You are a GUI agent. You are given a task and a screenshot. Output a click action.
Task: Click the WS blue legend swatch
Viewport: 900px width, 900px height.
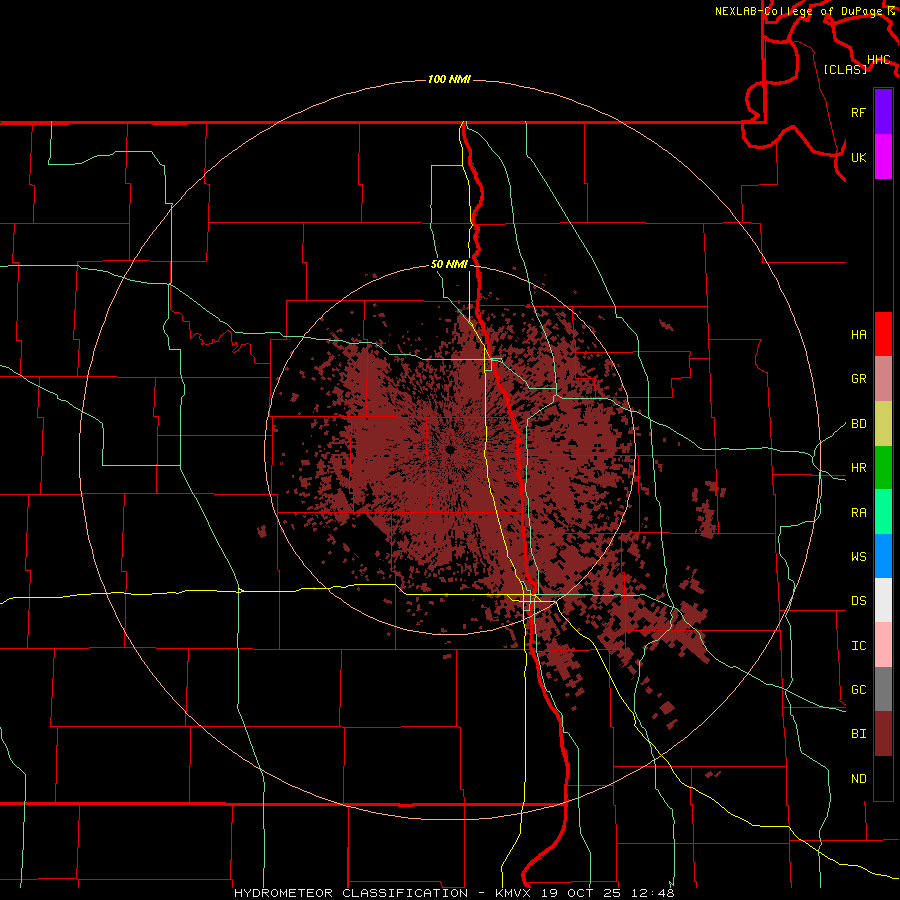(883, 556)
